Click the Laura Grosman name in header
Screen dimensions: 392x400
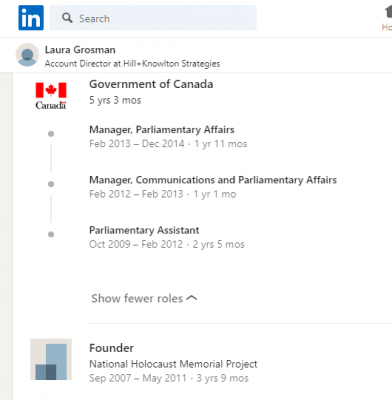point(80,50)
